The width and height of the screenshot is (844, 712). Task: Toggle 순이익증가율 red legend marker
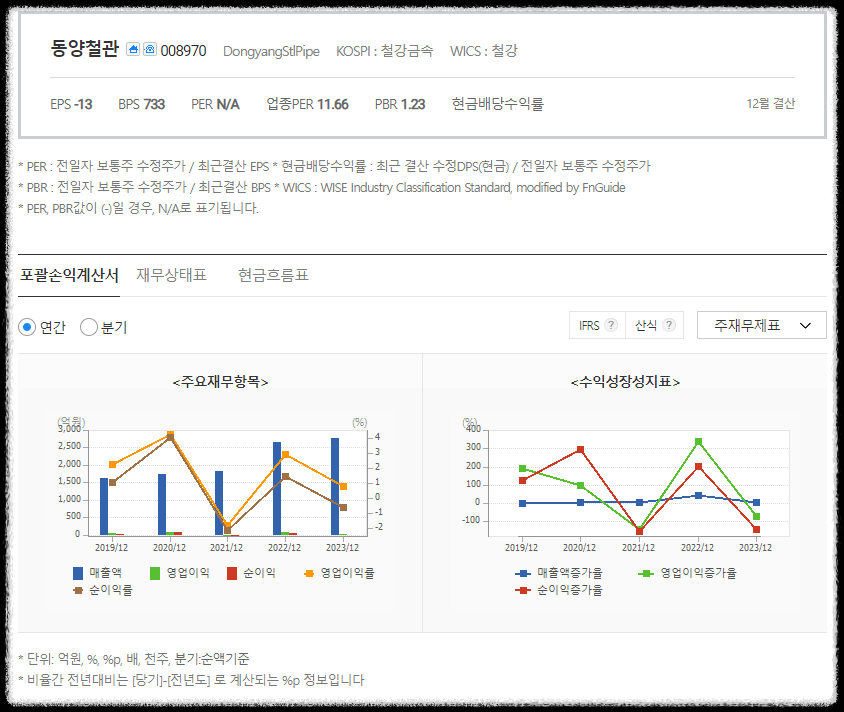click(523, 590)
